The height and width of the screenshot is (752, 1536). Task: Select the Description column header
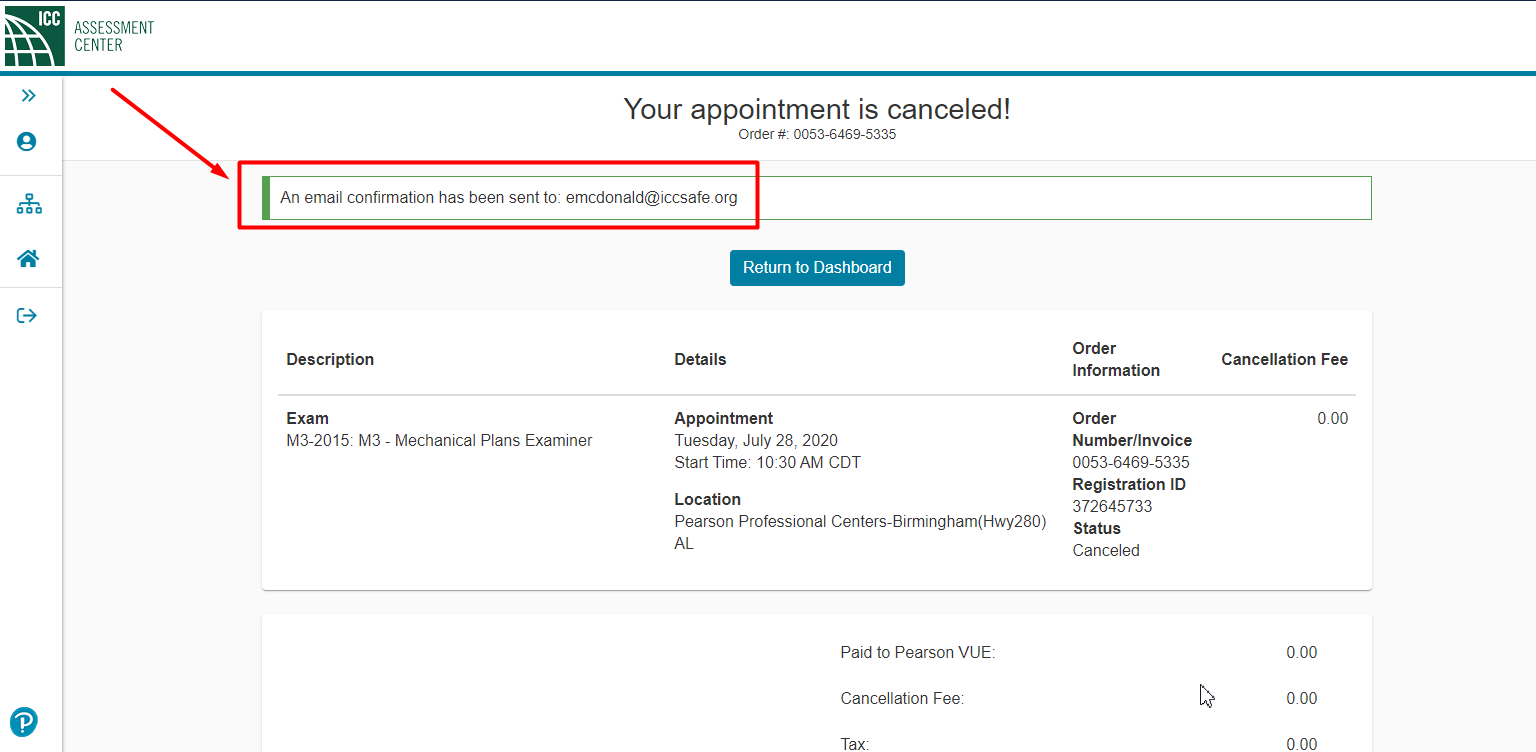tap(330, 359)
